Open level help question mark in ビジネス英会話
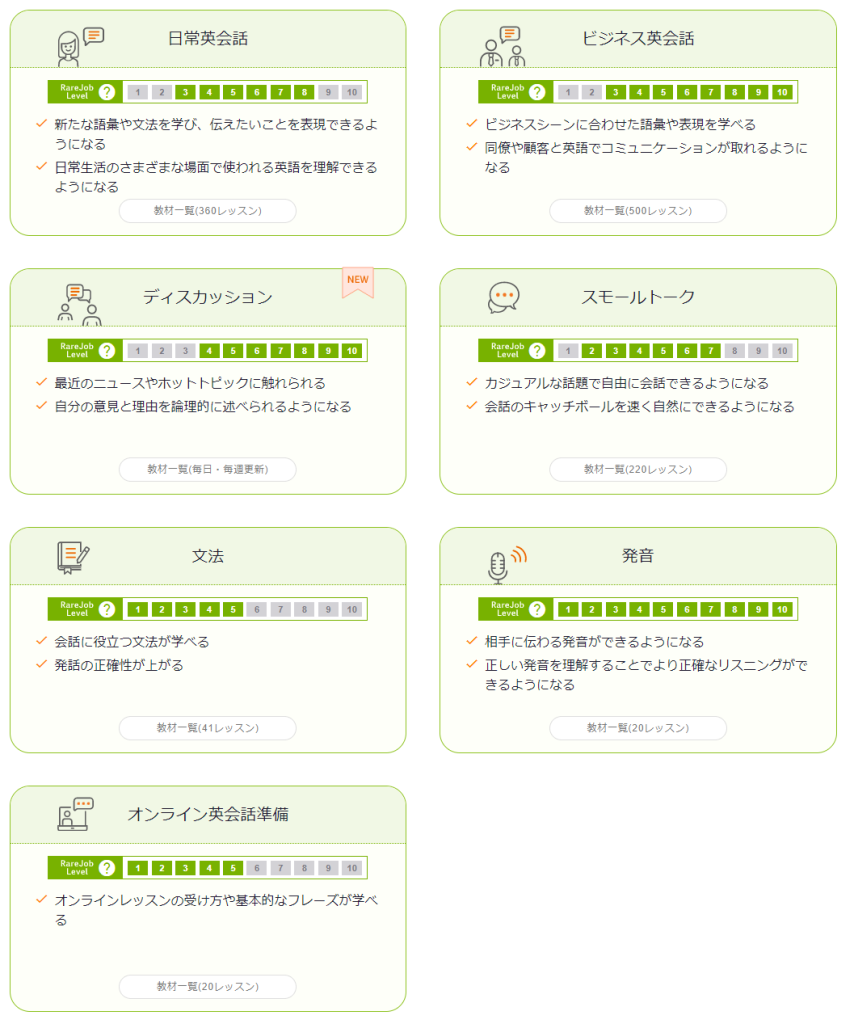854x1024 pixels. coord(537,92)
